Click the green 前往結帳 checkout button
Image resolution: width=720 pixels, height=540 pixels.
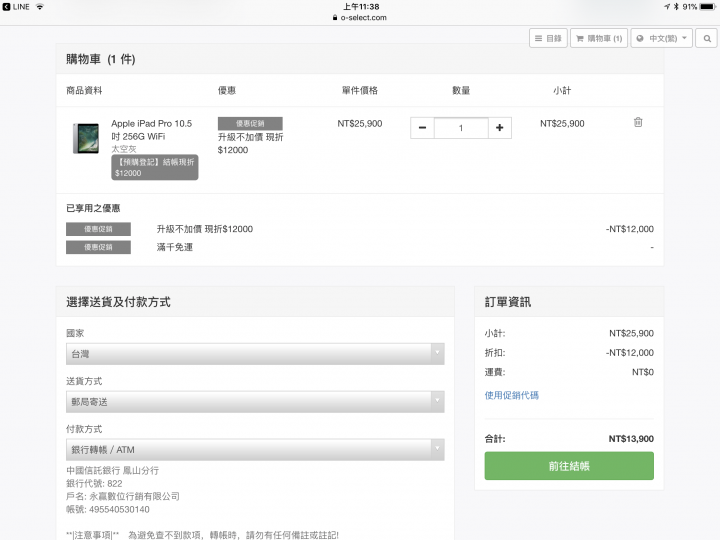[x=569, y=466]
